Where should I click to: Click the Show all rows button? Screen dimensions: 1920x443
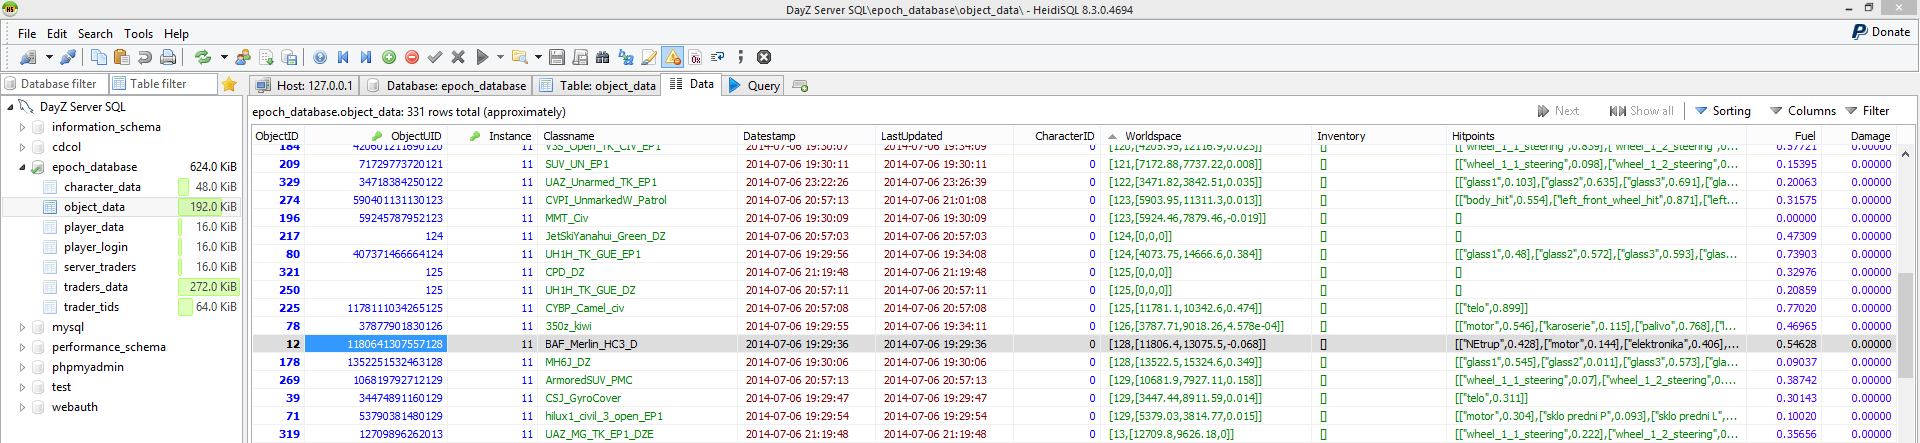1641,111
